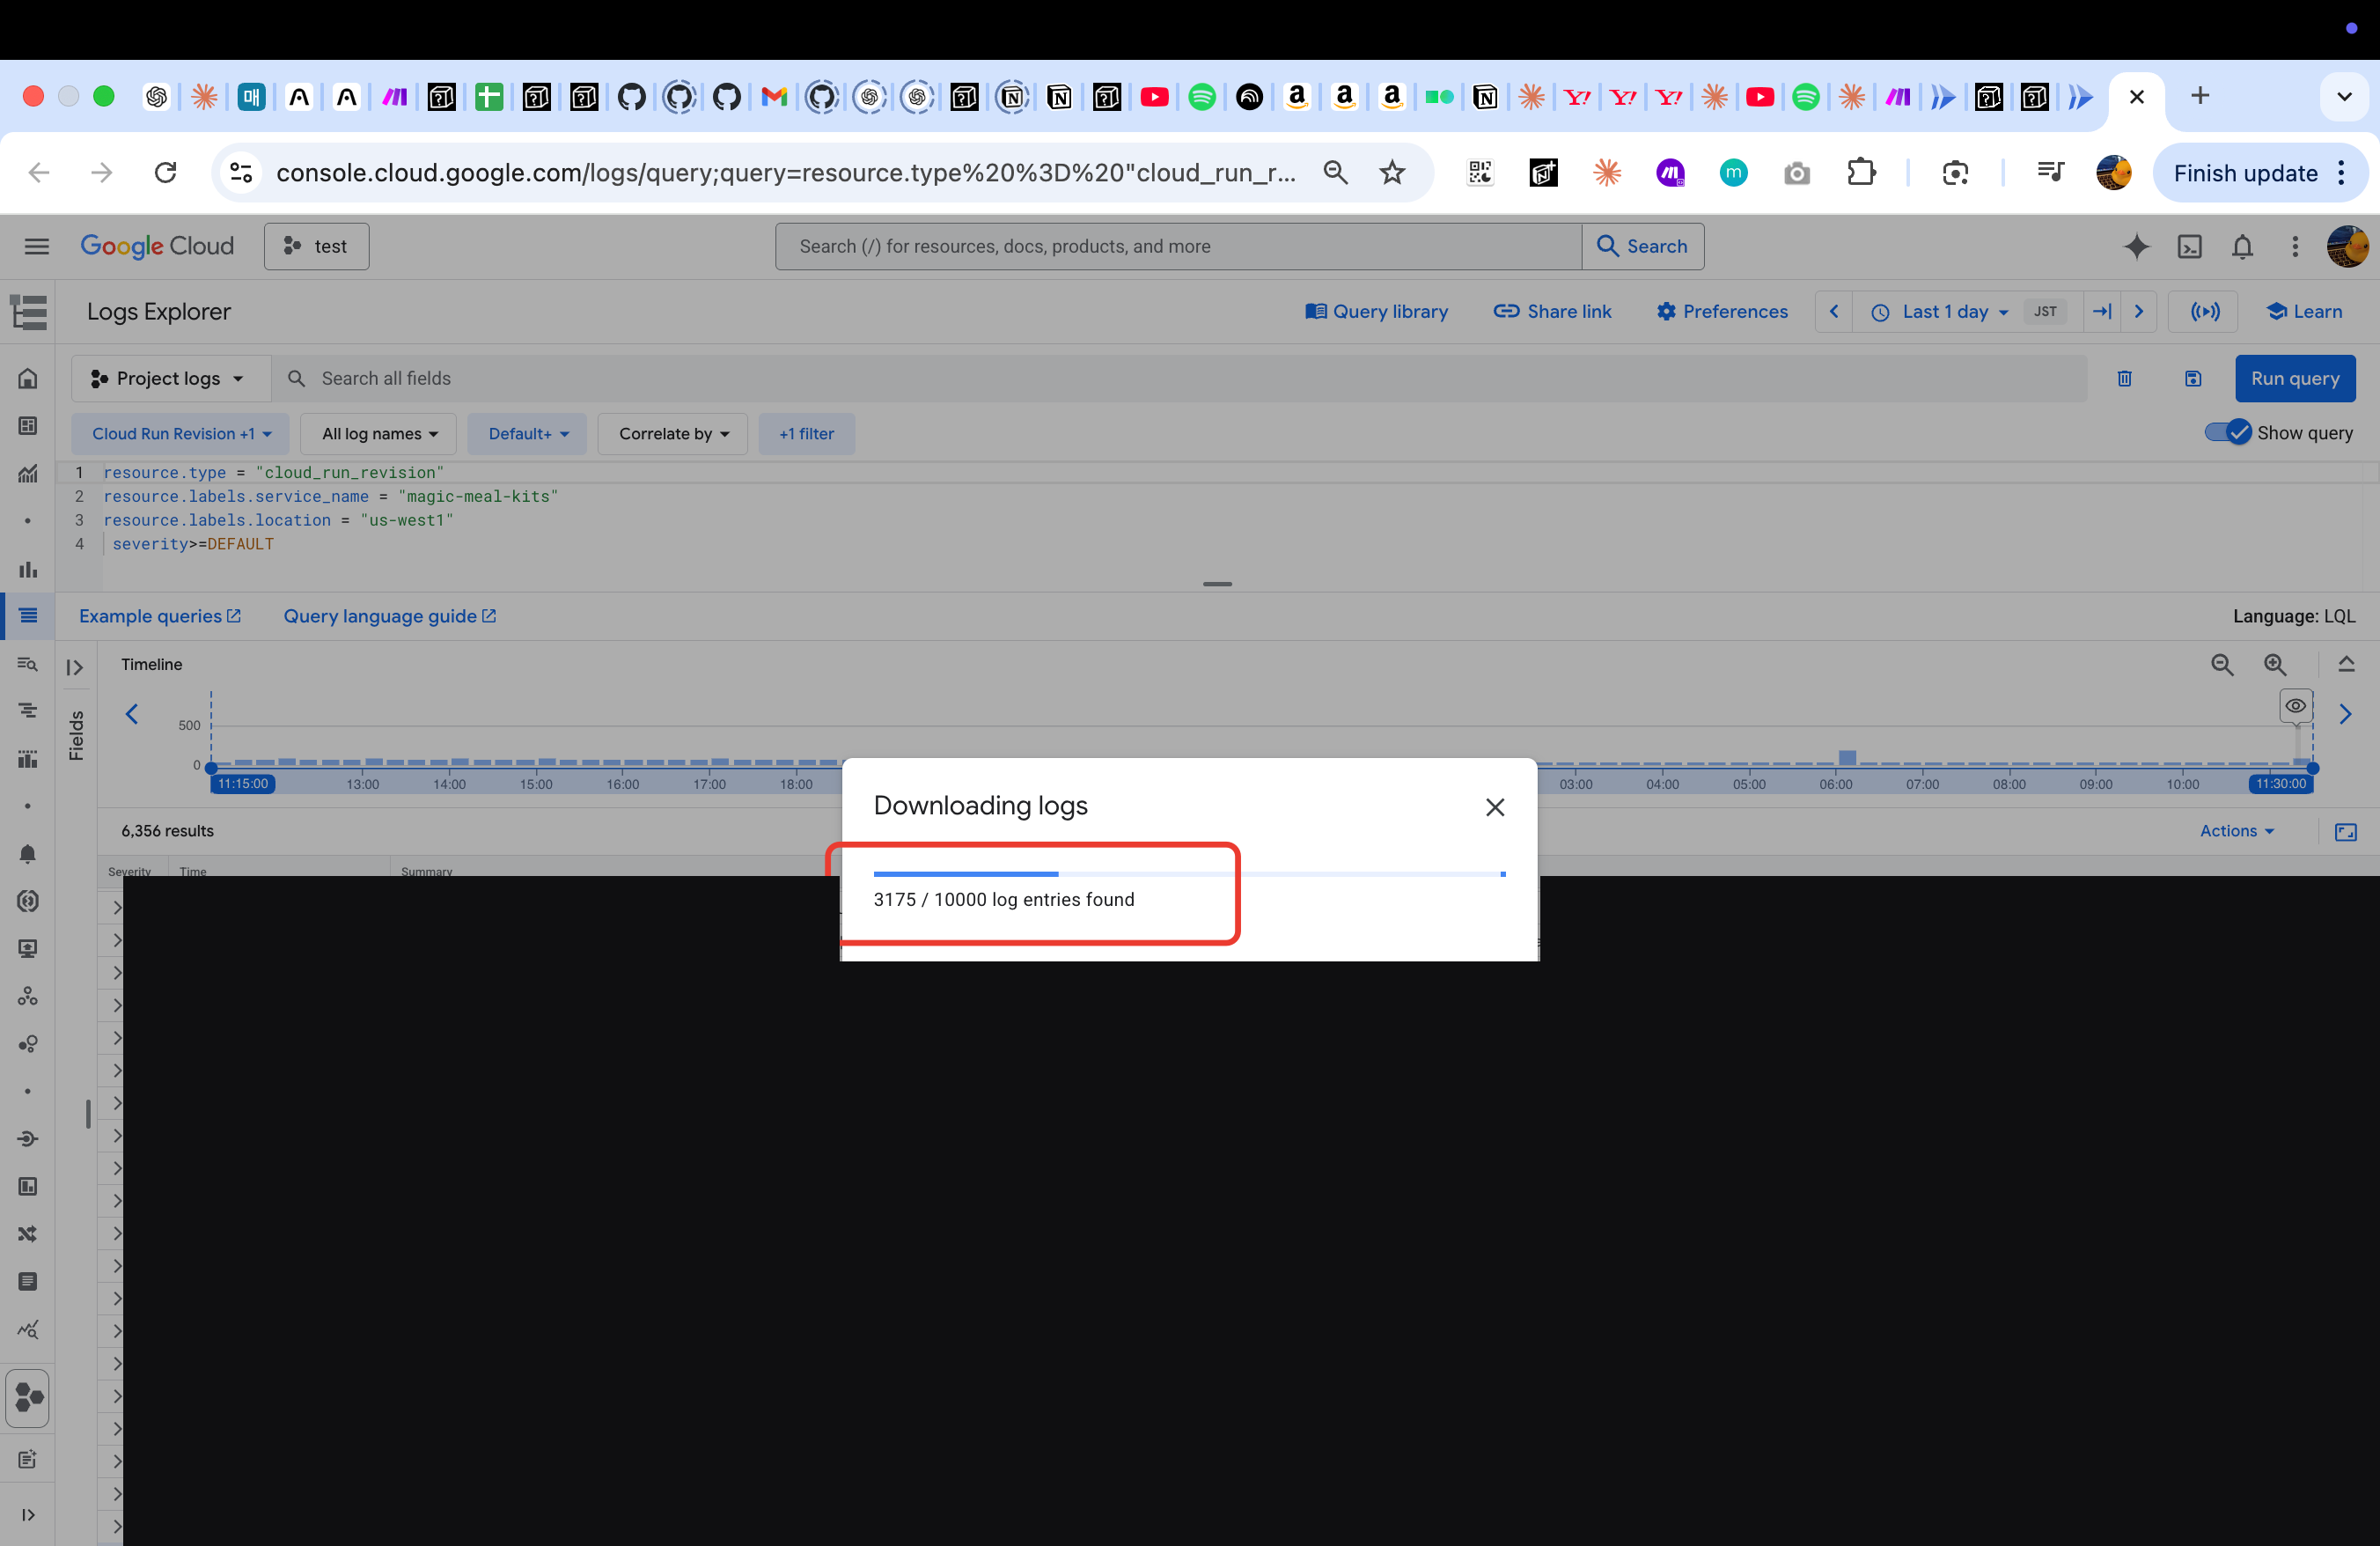Clear the query with trash icon
Viewport: 2380px width, 1546px height.
pyautogui.click(x=2124, y=378)
